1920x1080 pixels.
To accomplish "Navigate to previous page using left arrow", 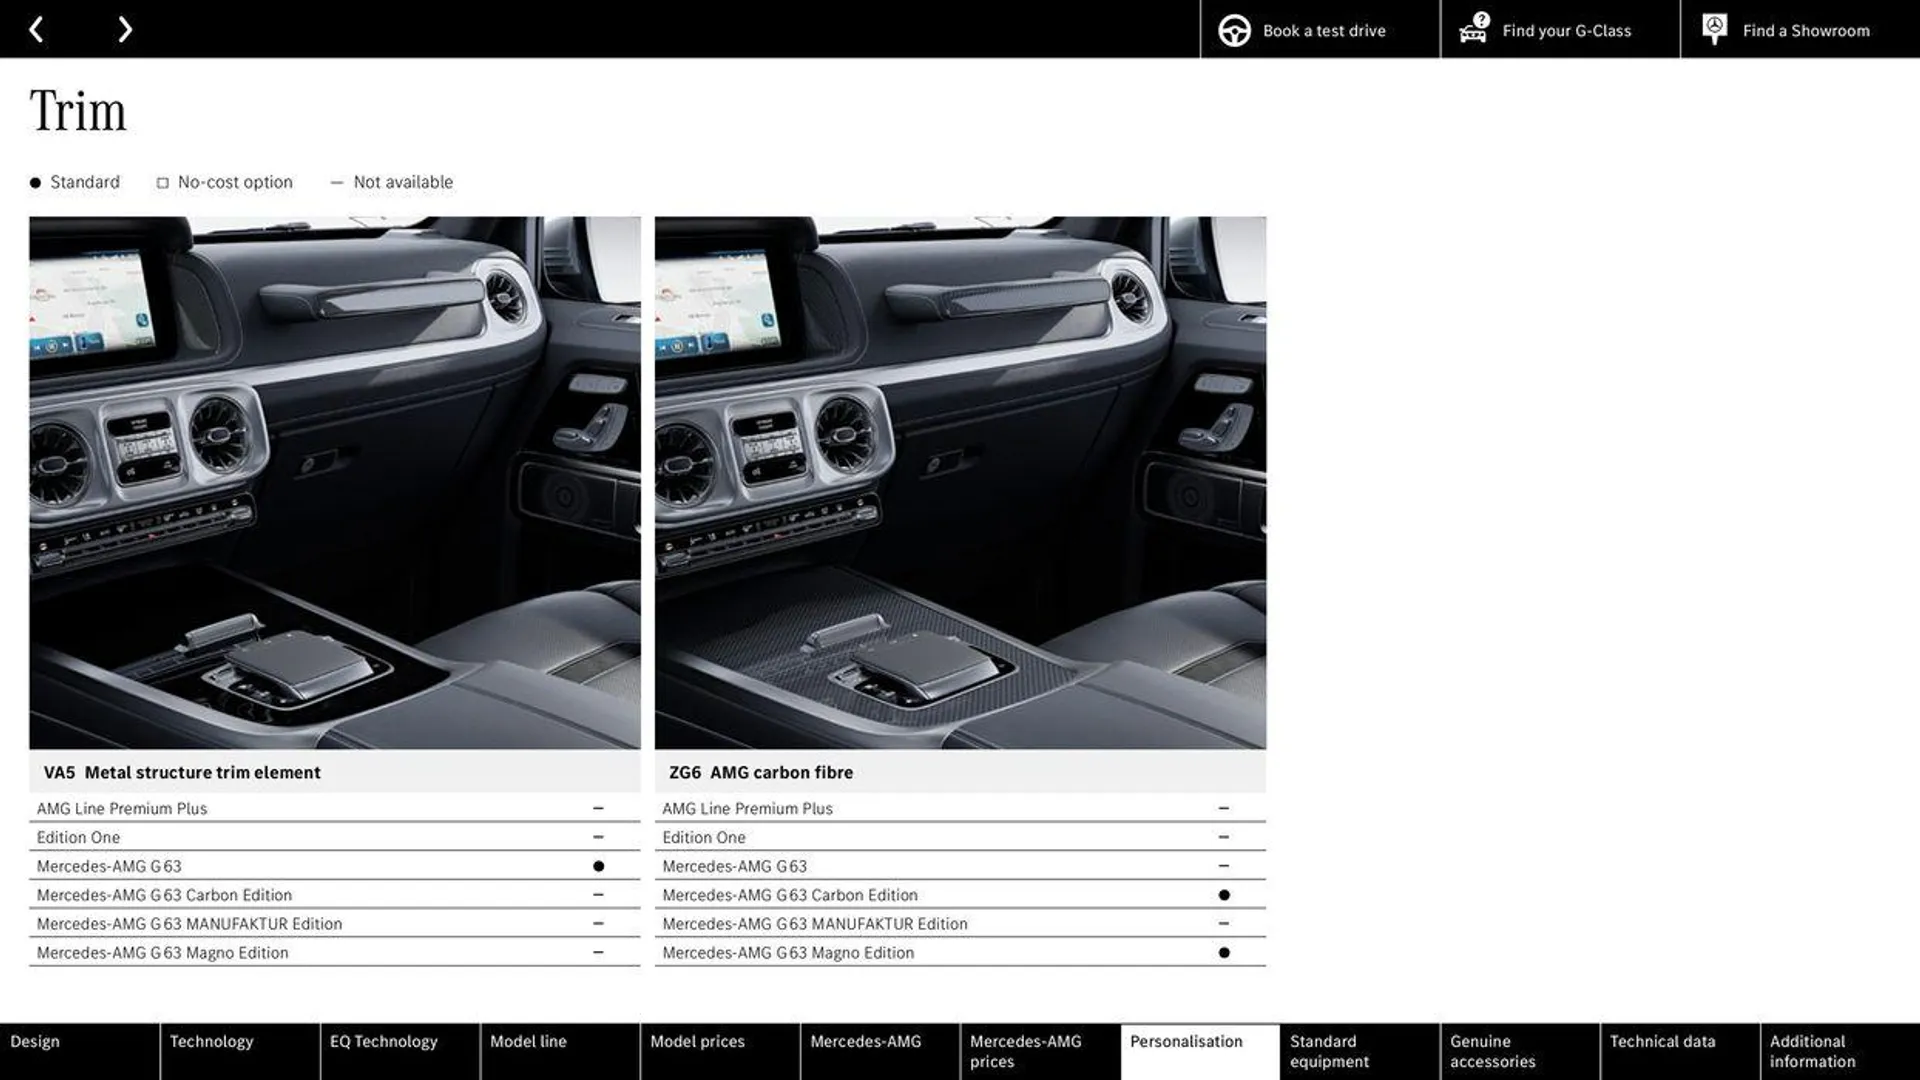I will 36,29.
